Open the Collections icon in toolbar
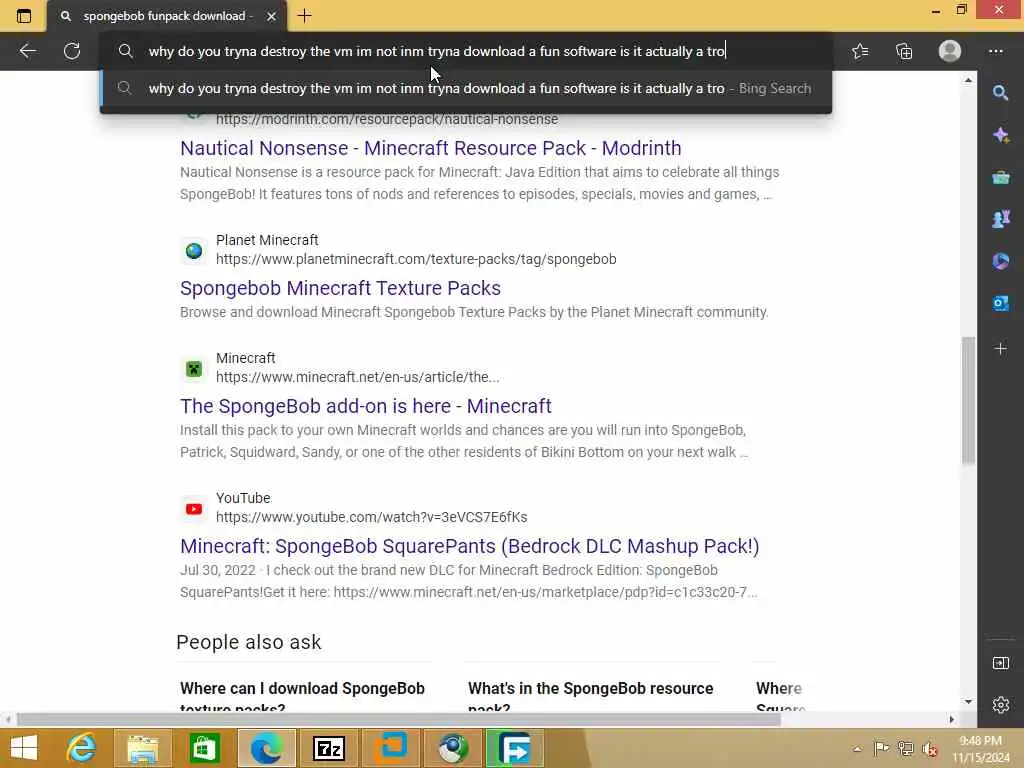The height and width of the screenshot is (768, 1024). tap(904, 51)
